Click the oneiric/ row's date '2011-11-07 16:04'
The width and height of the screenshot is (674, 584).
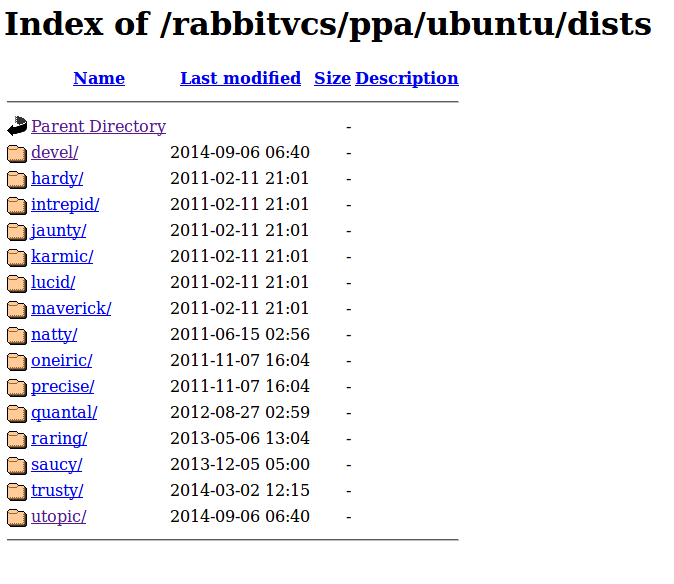click(240, 361)
